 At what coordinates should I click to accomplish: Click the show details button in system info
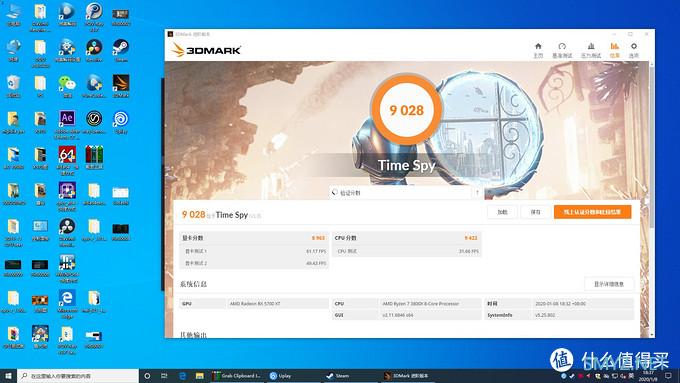608,284
